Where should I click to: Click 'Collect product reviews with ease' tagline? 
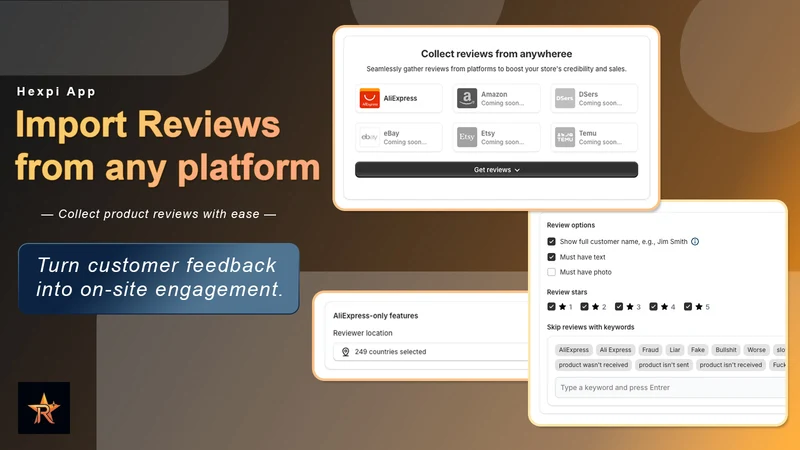[159, 214]
